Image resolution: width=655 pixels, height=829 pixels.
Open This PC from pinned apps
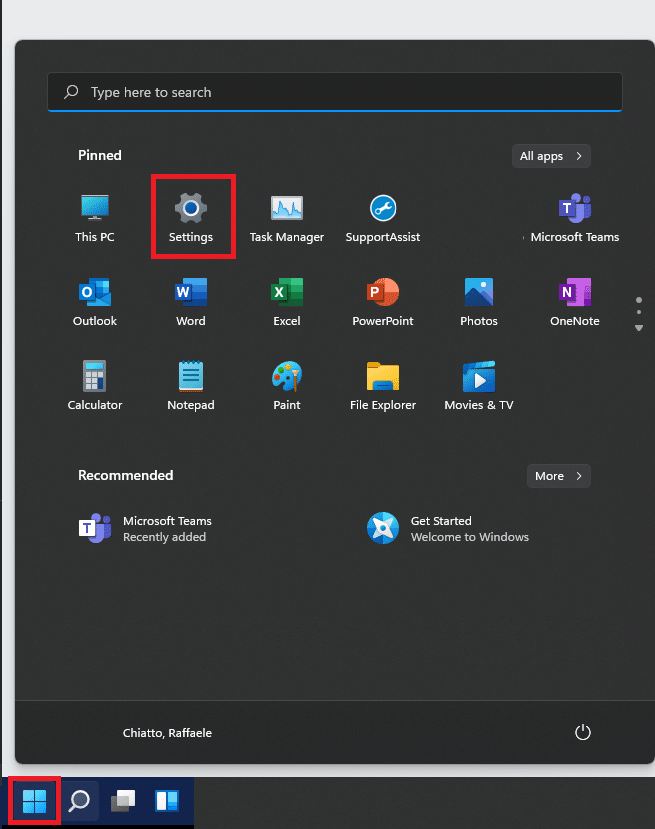tap(95, 218)
